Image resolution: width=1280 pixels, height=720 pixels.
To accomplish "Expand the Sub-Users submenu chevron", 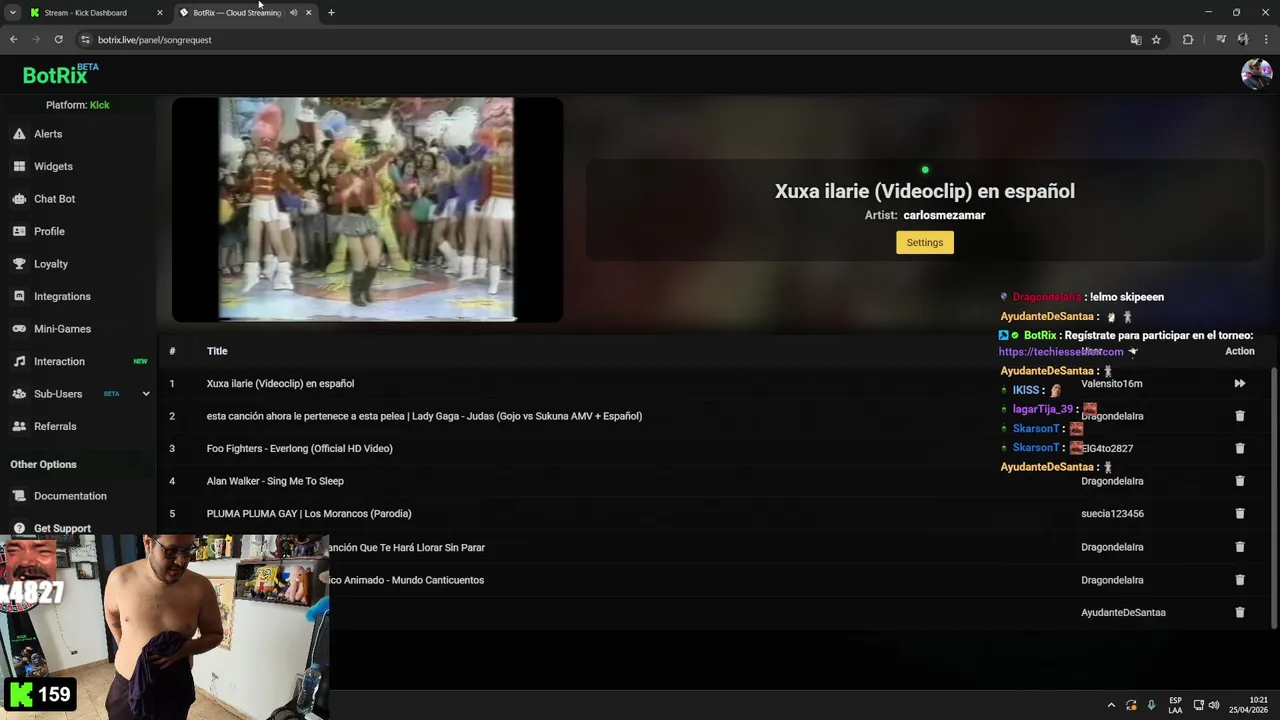I will 146,394.
